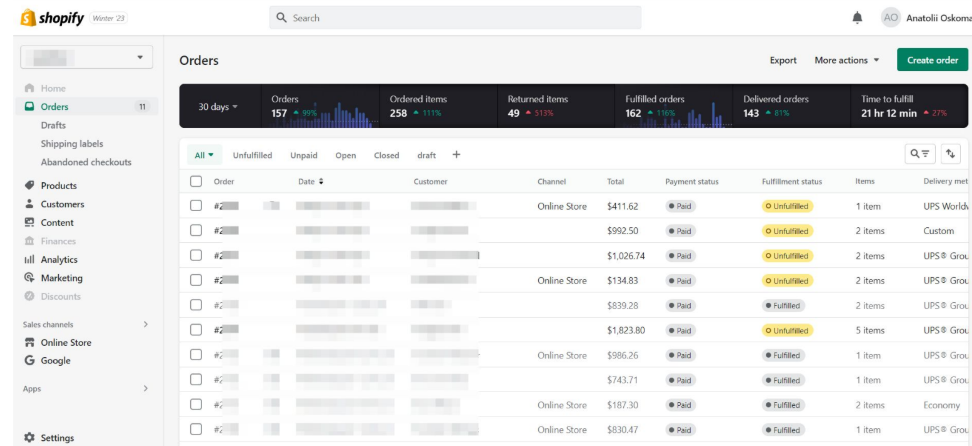Viewport: 972px width, 446px height.
Task: Switch to the Closed tab
Action: 386,155
